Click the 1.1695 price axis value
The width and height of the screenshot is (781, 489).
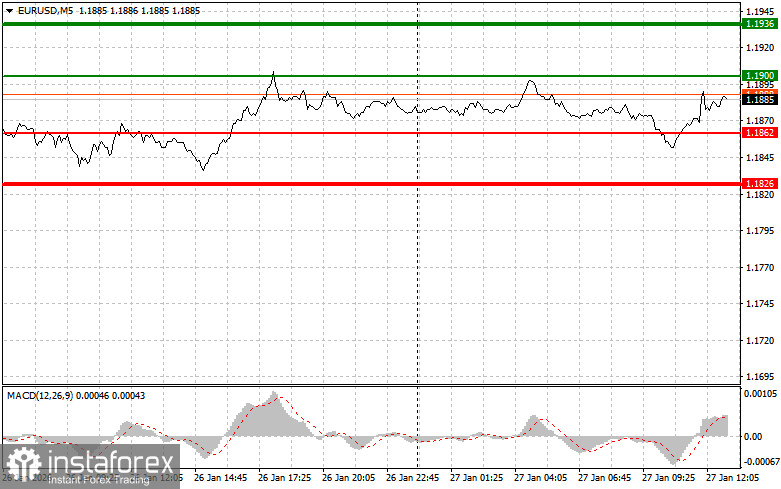[760, 377]
